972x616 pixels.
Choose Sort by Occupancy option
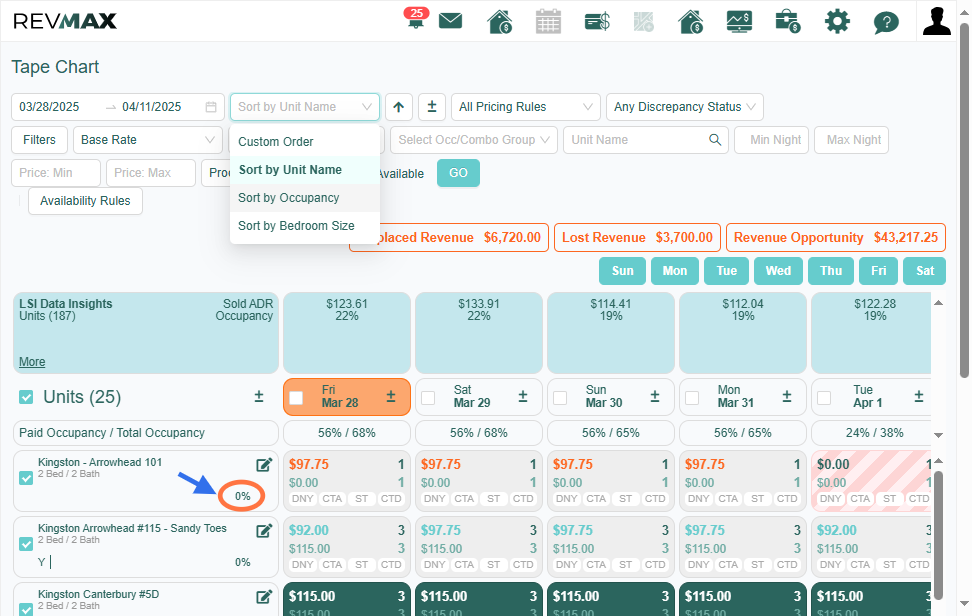click(305, 198)
